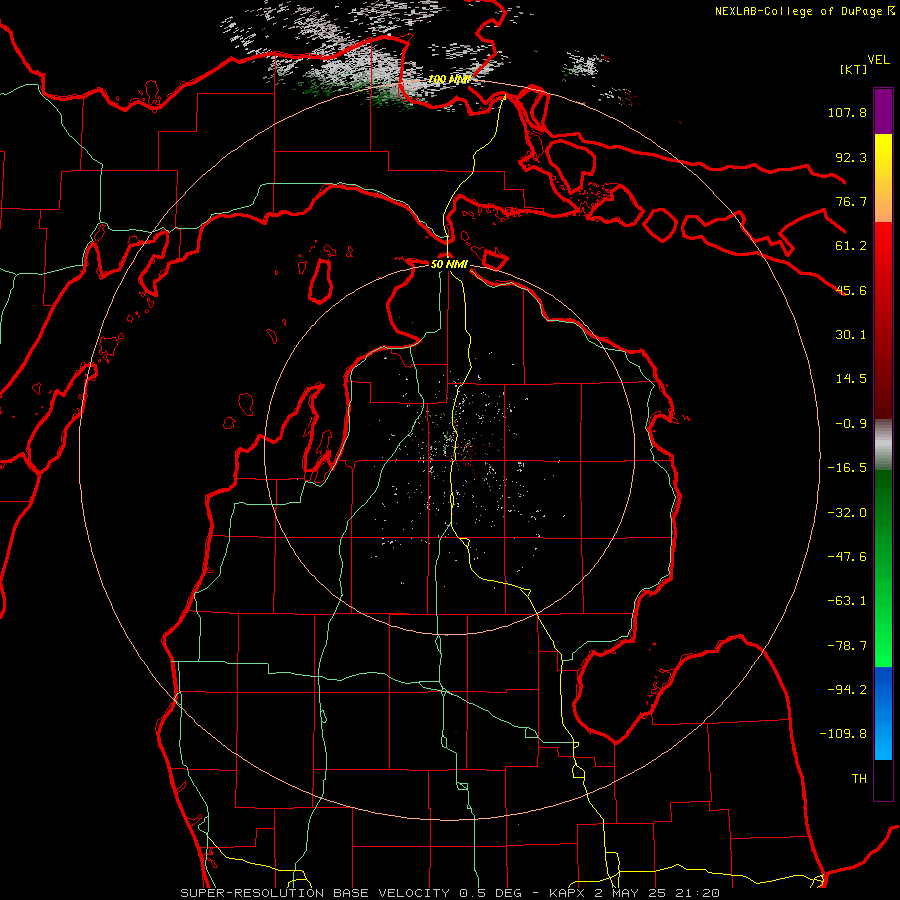Click the Super-Resolution Base Velocity caption
This screenshot has height=900, width=900.
pyautogui.click(x=449, y=893)
